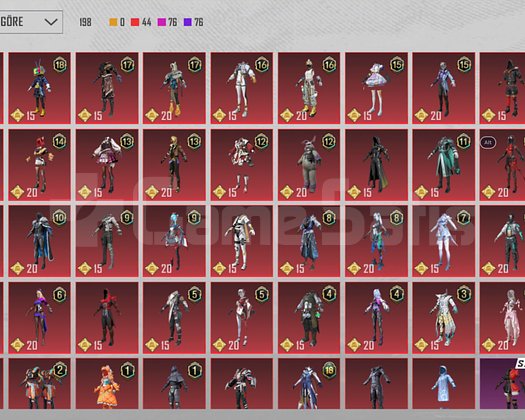
Task: Click the level 7 badge on white dress
Action: 464,218
